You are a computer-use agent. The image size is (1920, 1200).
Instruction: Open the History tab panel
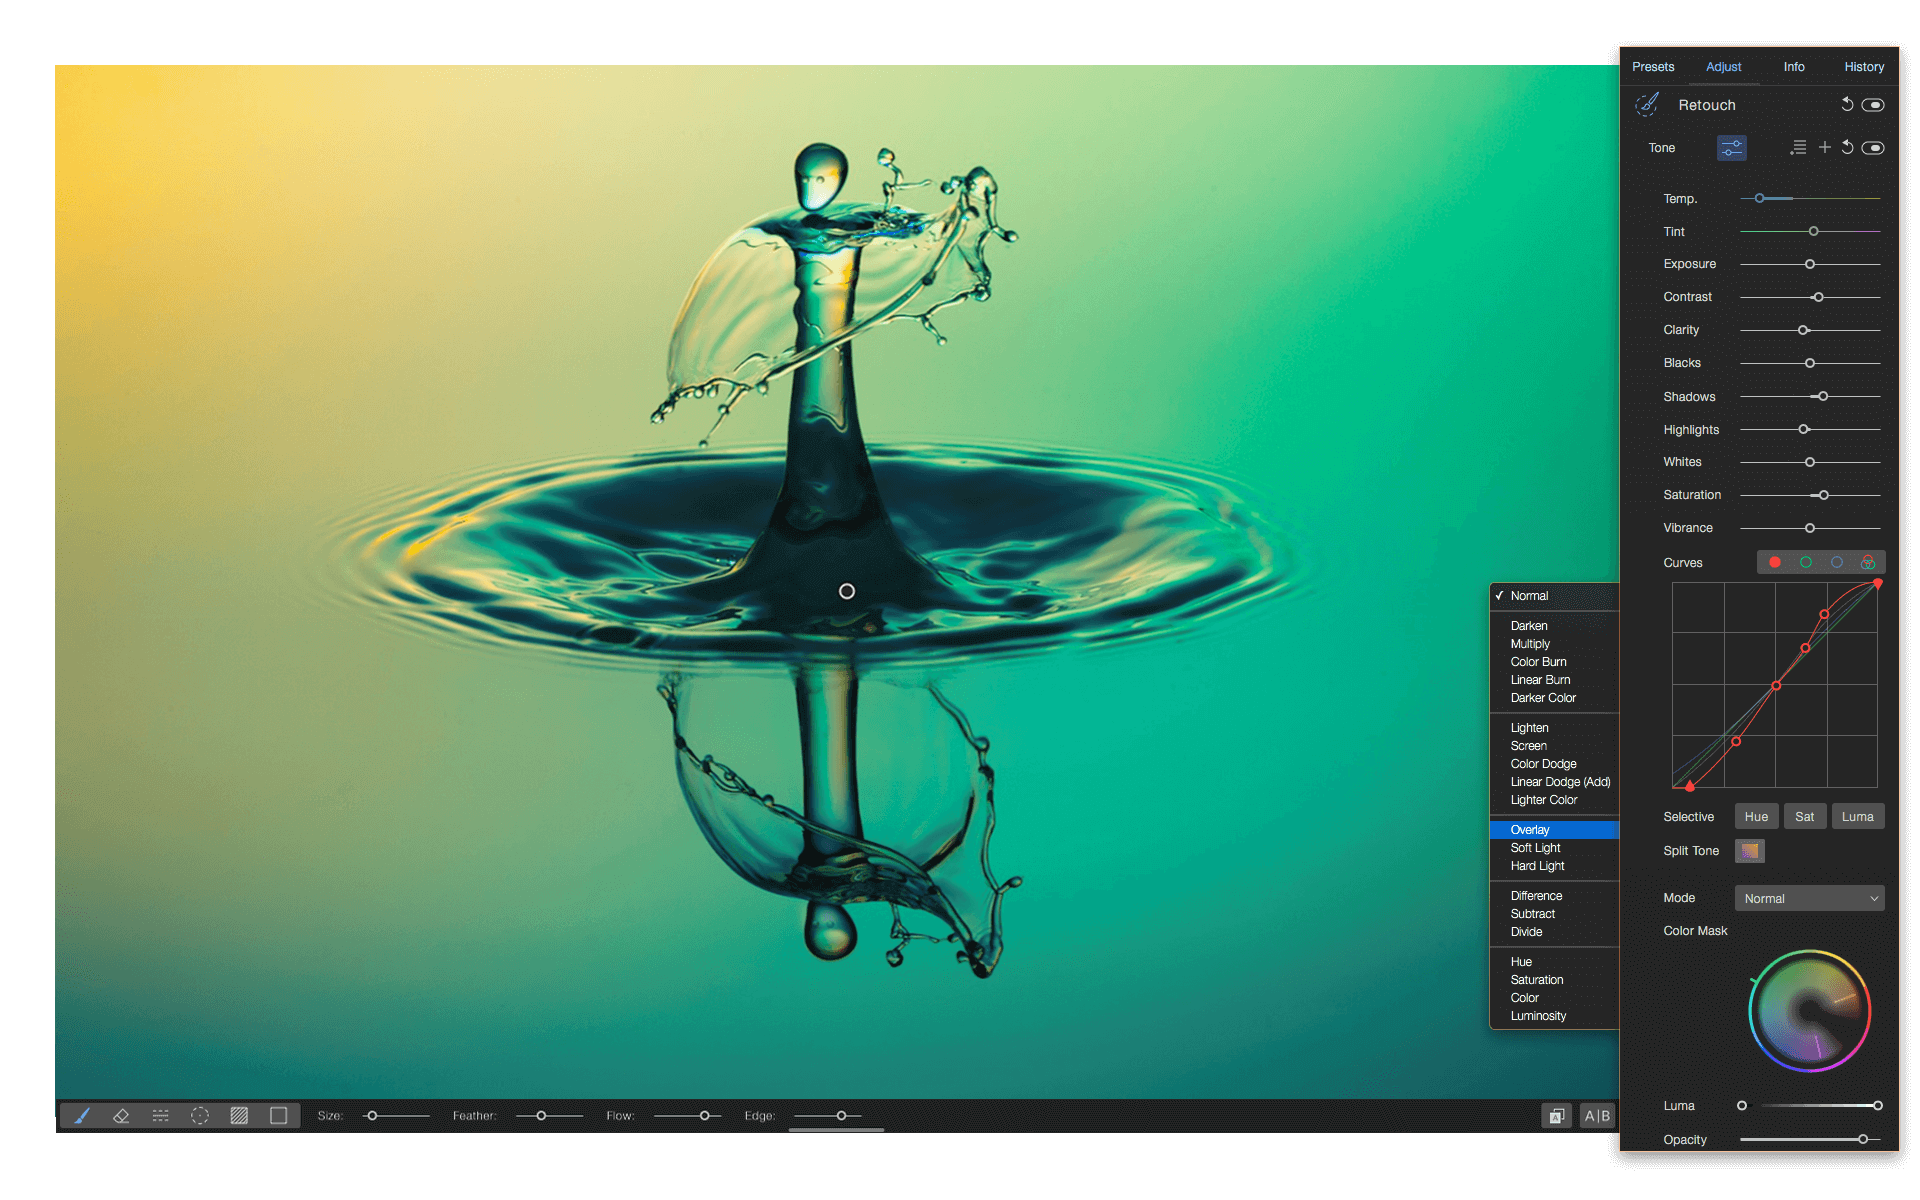(1865, 65)
